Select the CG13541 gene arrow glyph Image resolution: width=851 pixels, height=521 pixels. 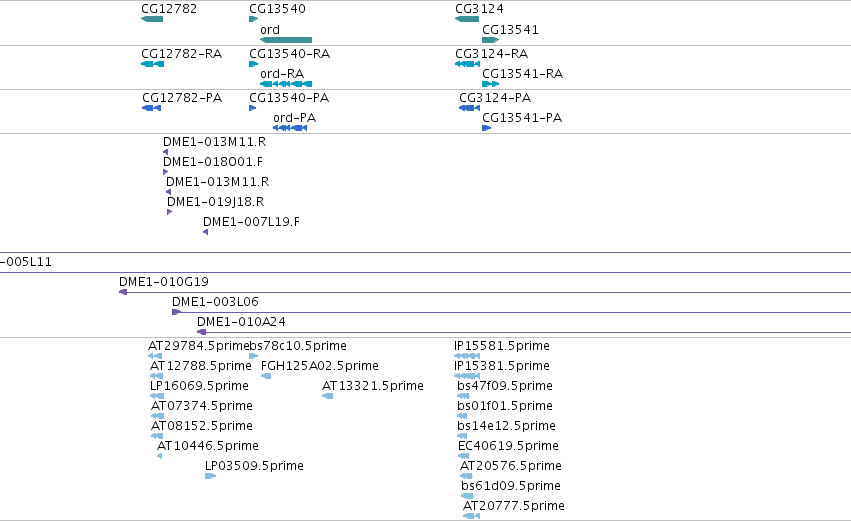click(490, 40)
